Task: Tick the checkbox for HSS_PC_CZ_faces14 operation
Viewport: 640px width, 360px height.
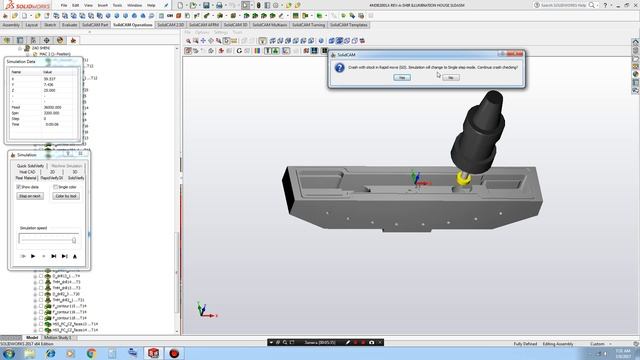Action: [x=41, y=330]
